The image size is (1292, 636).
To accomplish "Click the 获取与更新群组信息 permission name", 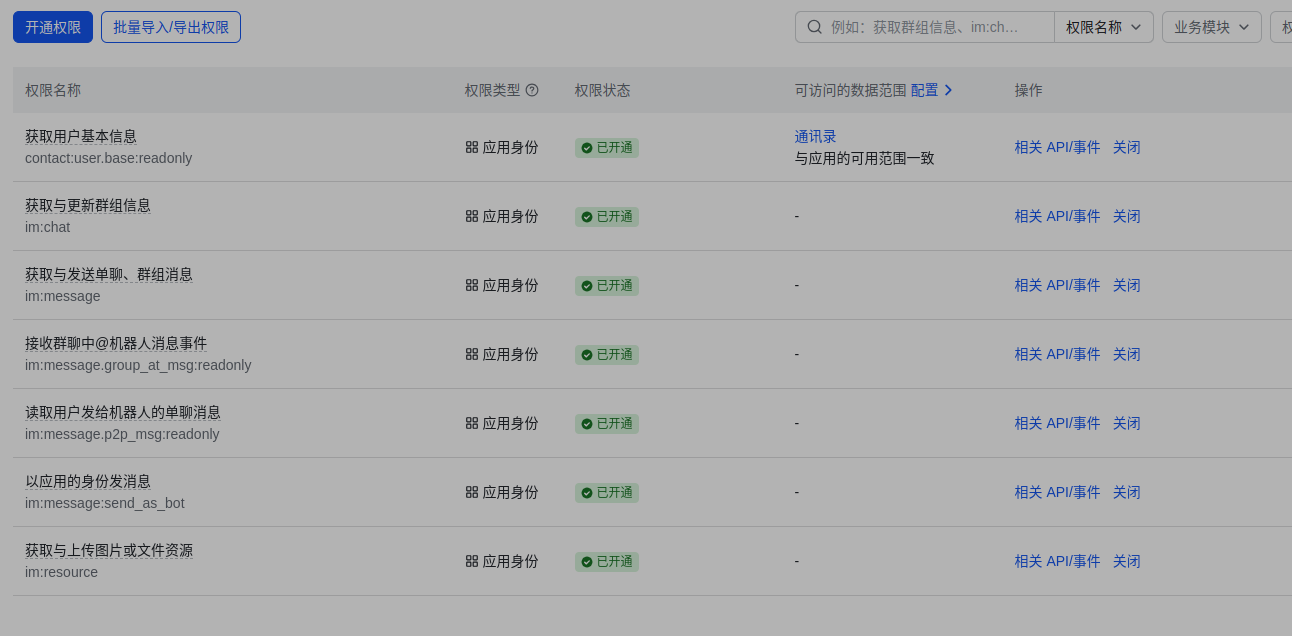I will [x=88, y=205].
